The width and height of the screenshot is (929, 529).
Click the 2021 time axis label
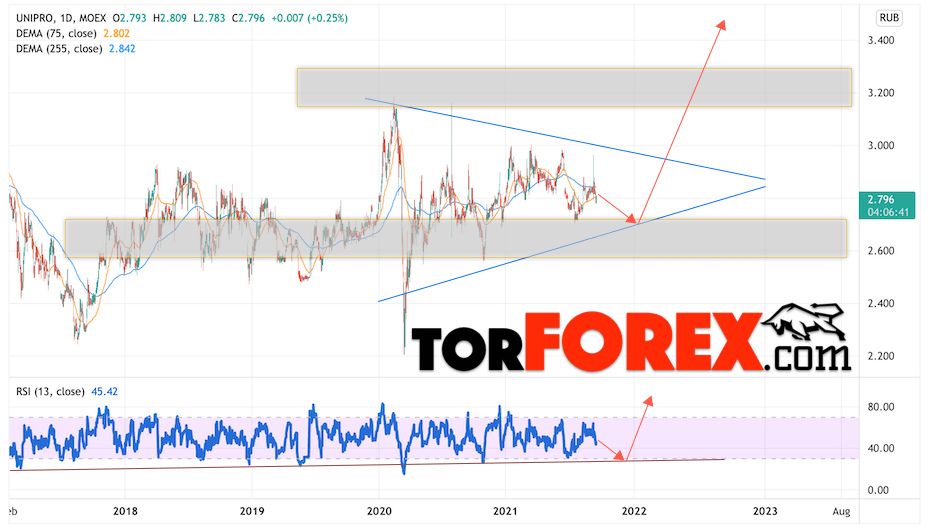(x=505, y=511)
